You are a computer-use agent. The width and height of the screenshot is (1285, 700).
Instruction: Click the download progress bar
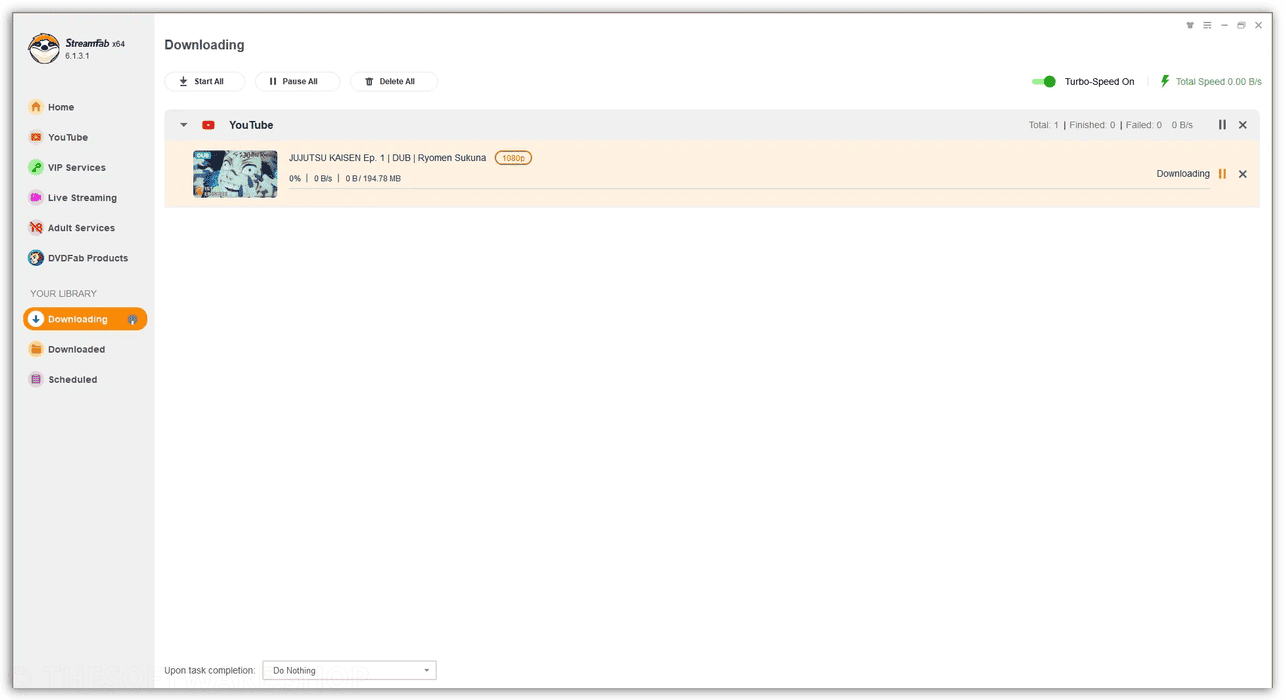(749, 188)
